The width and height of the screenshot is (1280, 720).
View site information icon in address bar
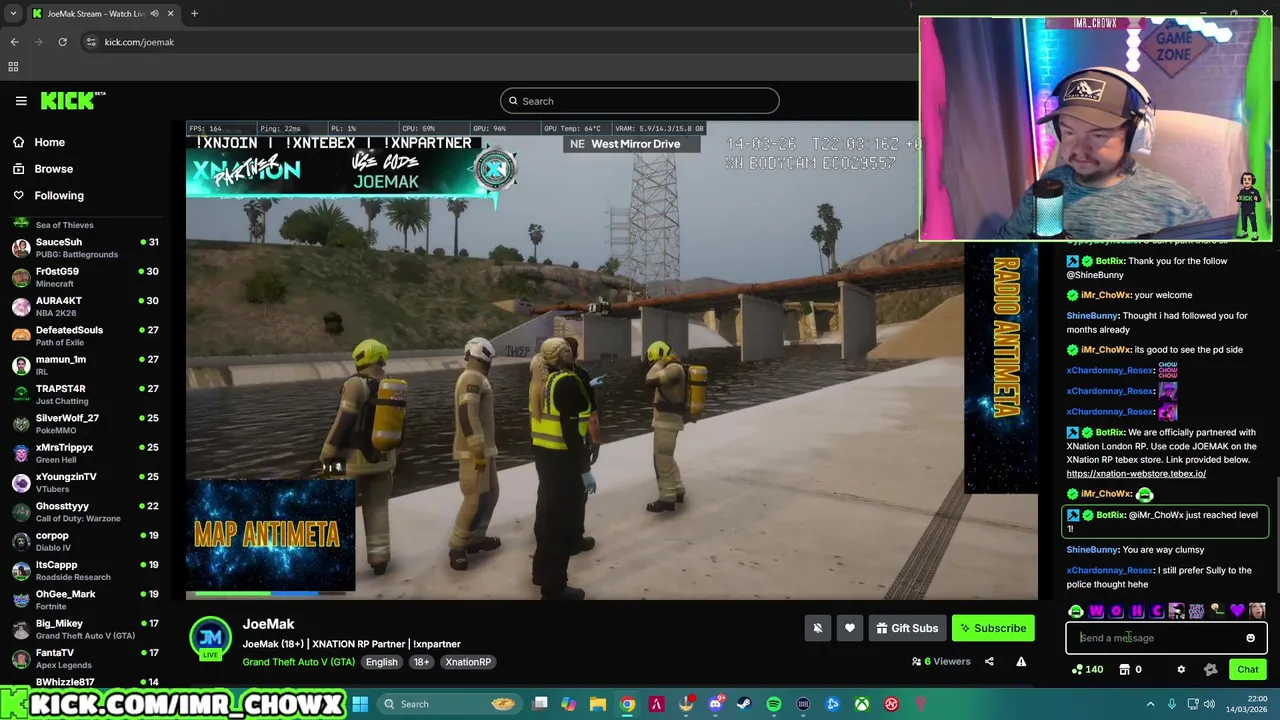click(91, 42)
